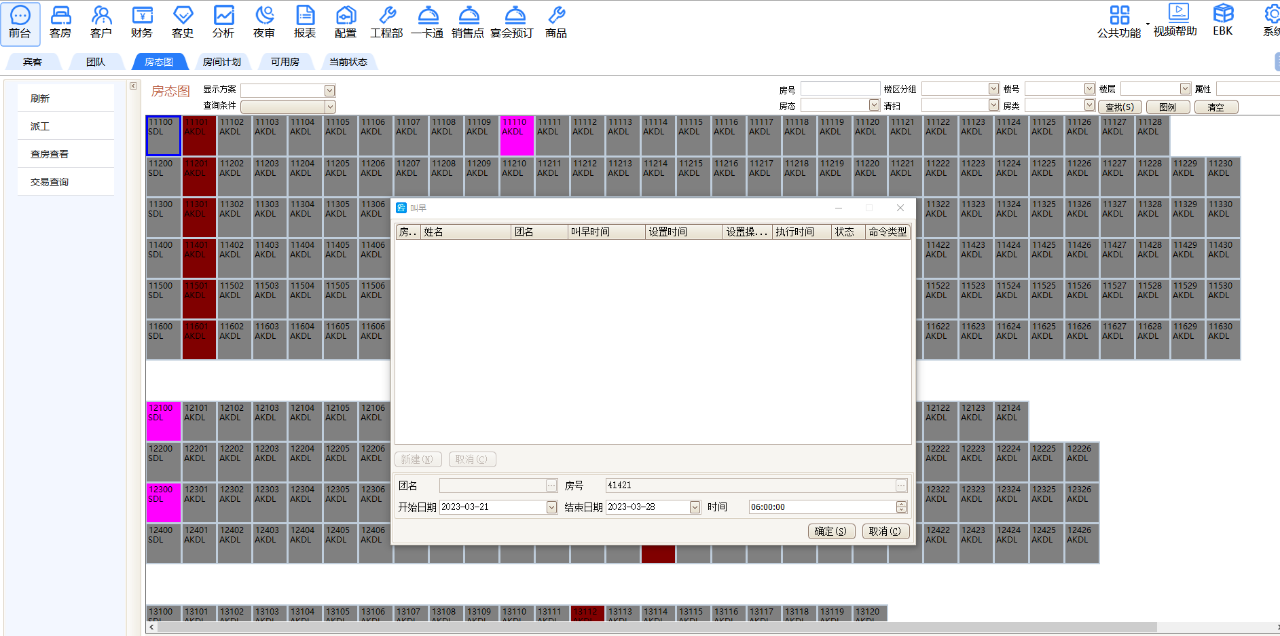Click the 工程部 wrench icon
1280x636 pixels.
click(x=386, y=21)
